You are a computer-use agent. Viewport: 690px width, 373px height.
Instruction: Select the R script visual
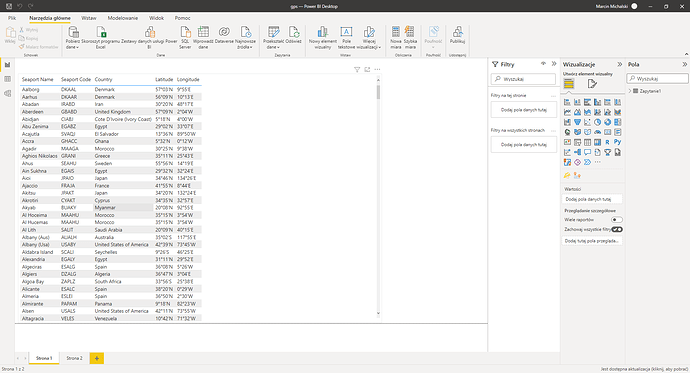pos(608,142)
